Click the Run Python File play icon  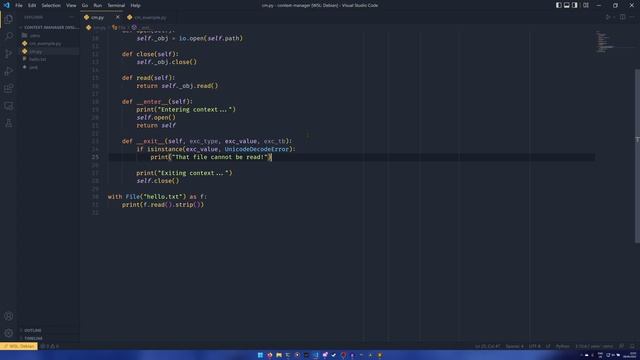pyautogui.click(x=608, y=17)
